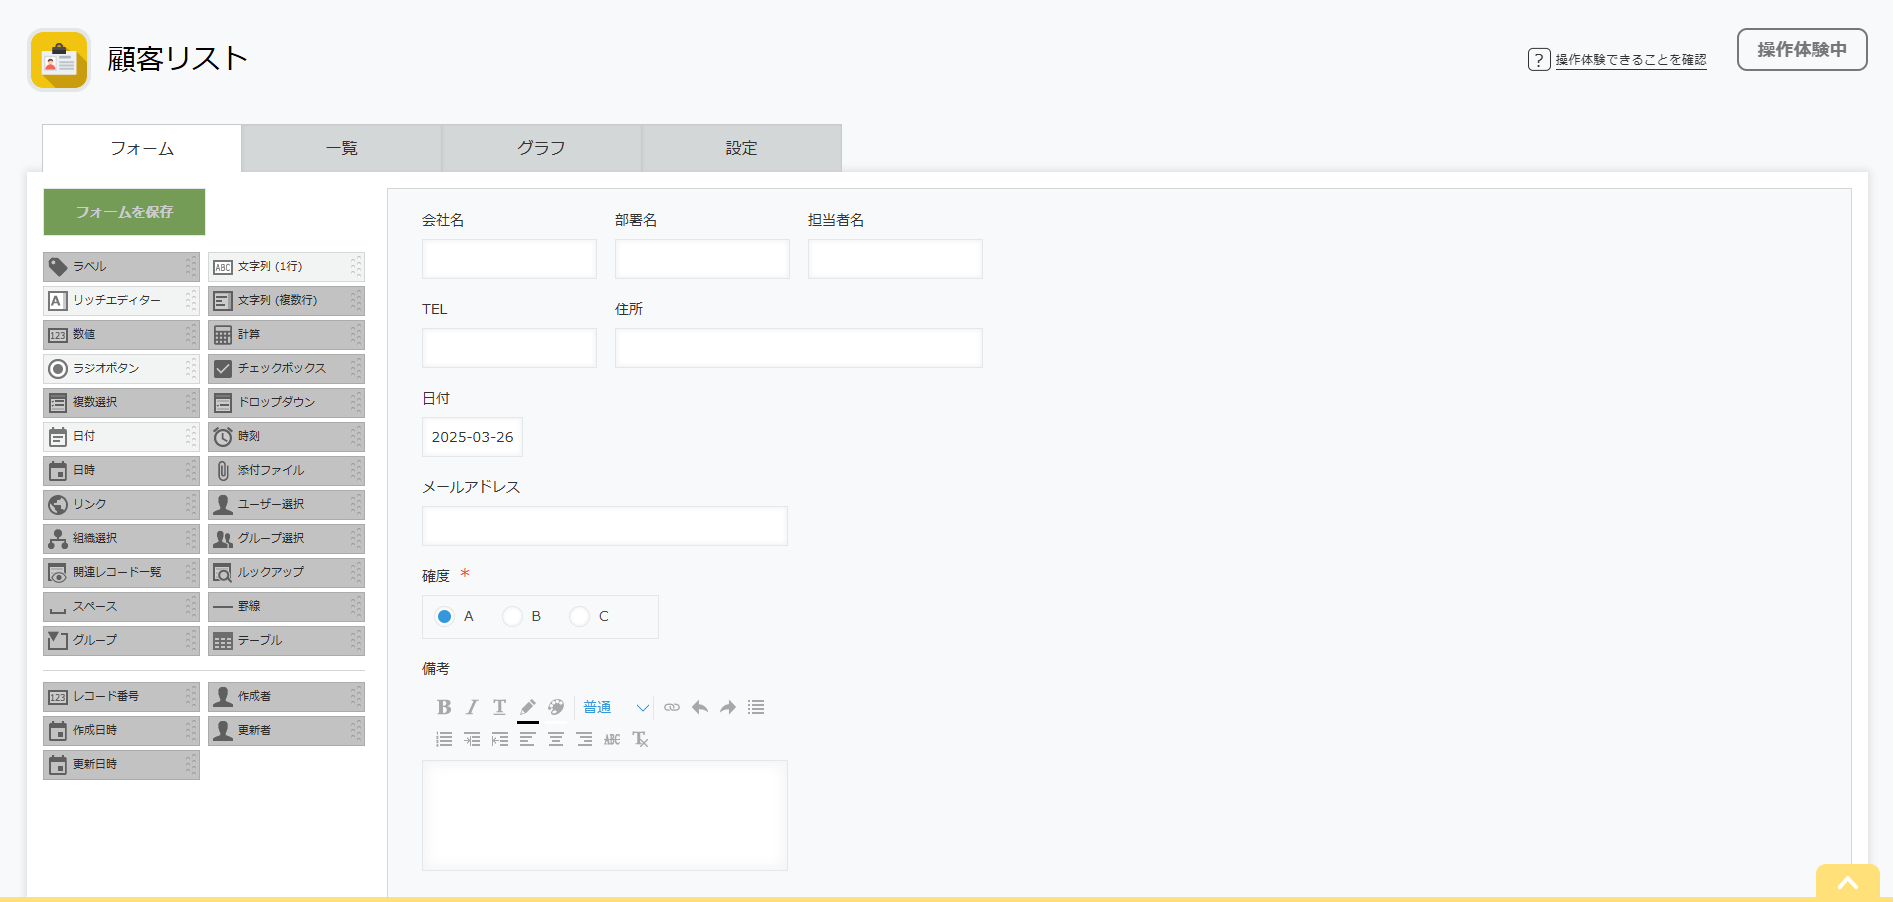
Task: Open the background color palette picker
Action: coord(556,707)
